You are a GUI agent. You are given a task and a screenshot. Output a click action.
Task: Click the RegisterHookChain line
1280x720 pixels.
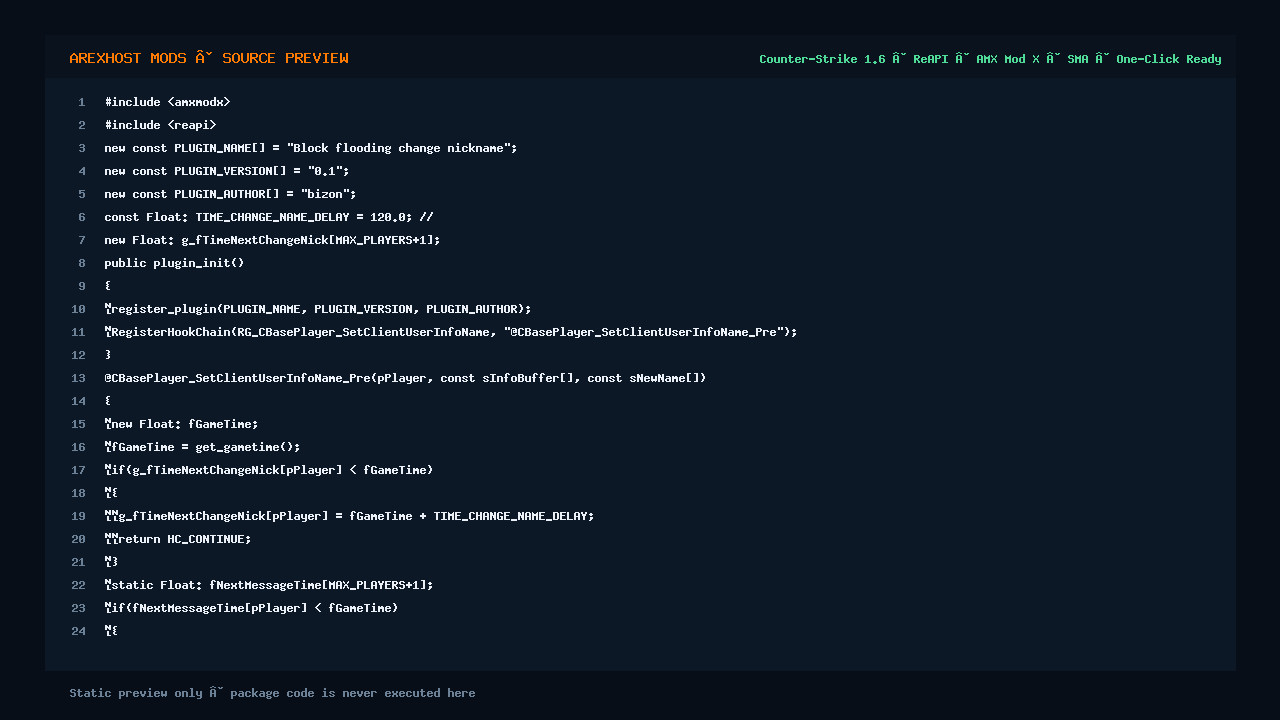[451, 332]
